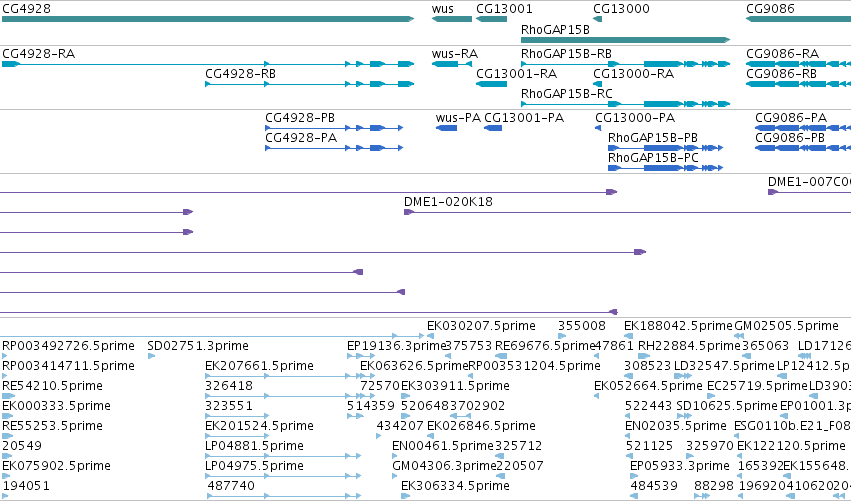Open the CG13001 gene label
Image resolution: width=851 pixels, height=501 pixels.
pyautogui.click(x=504, y=9)
